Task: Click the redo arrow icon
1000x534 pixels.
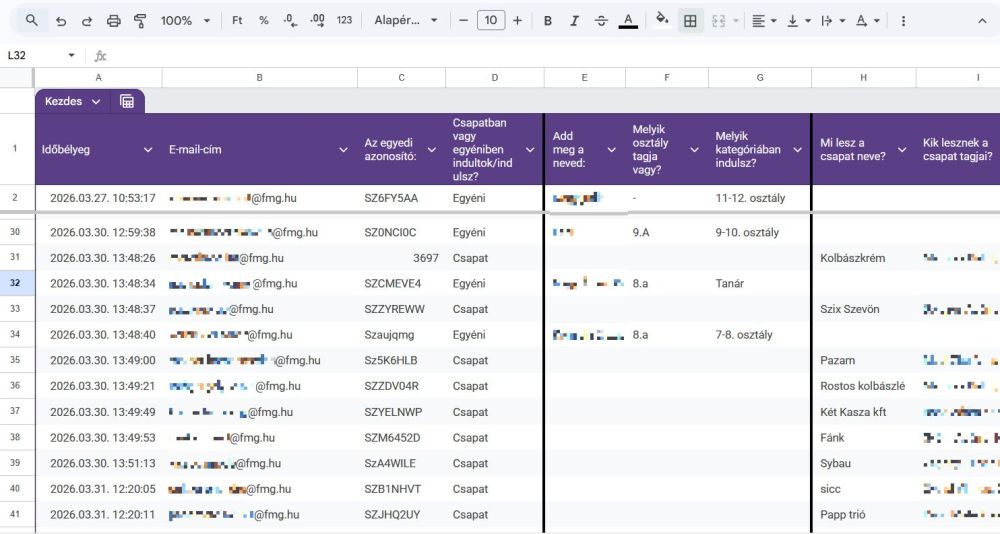Action: (x=87, y=20)
